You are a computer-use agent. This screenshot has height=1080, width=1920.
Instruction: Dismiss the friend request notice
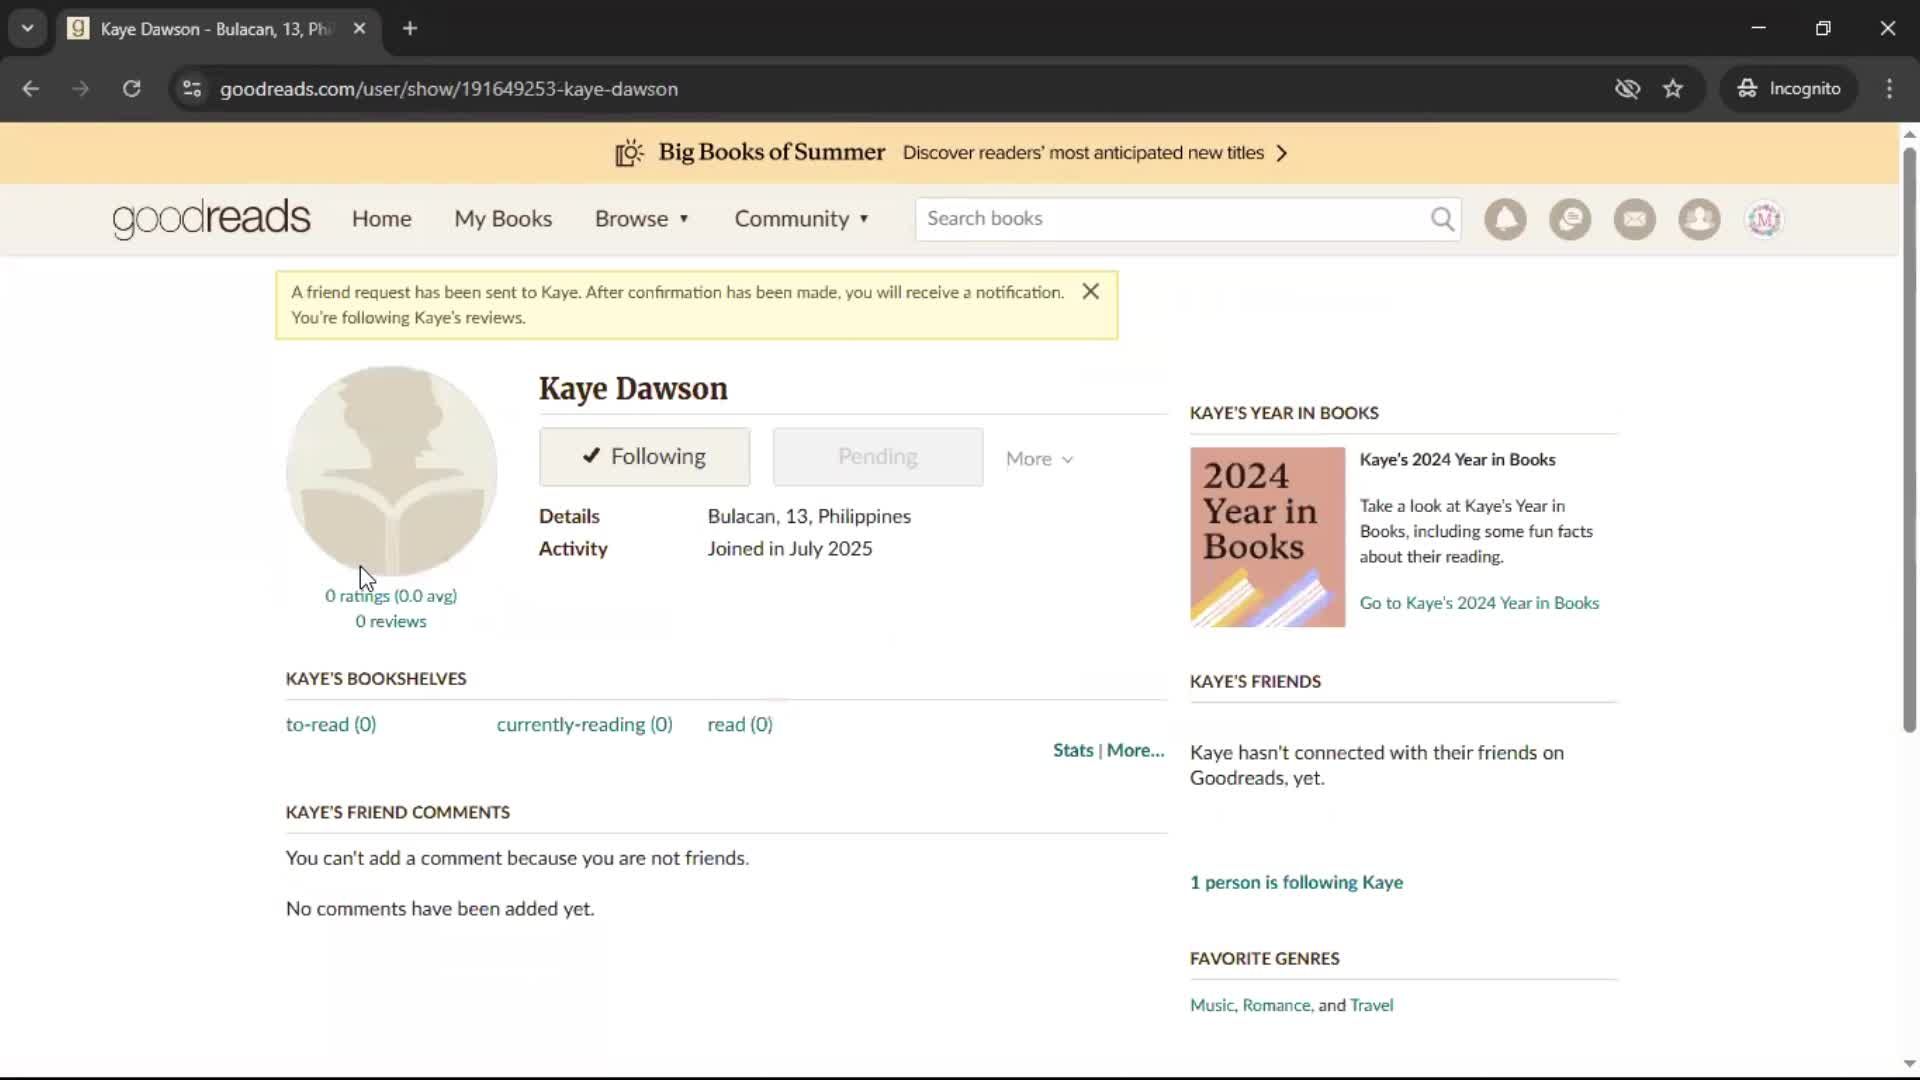[1091, 291]
